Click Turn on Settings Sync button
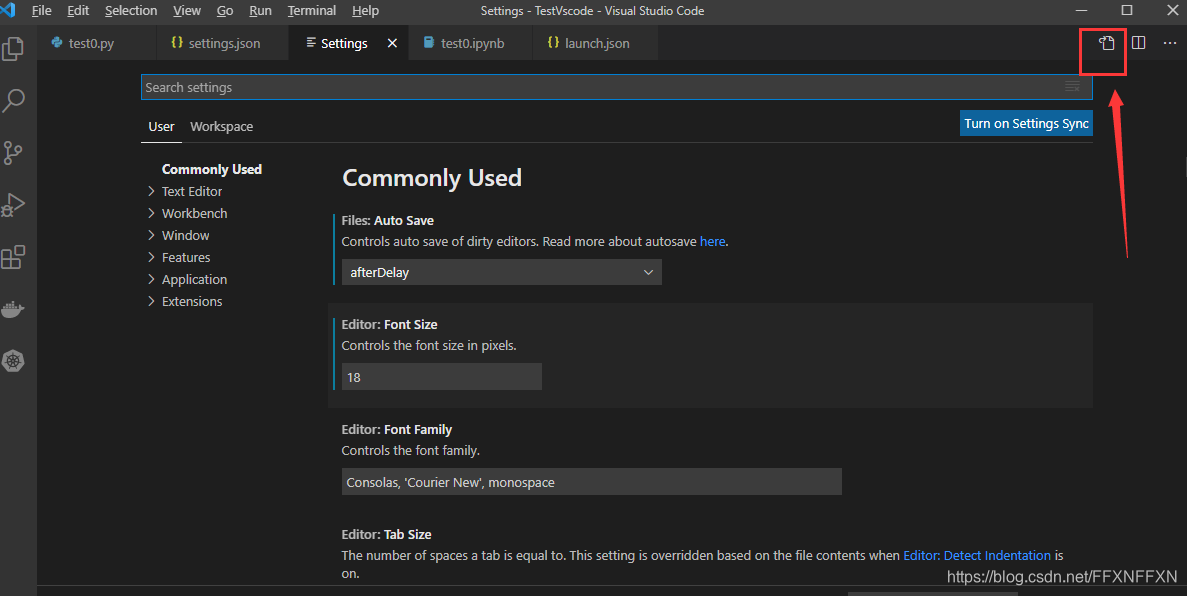This screenshot has width=1187, height=596. tap(1026, 123)
